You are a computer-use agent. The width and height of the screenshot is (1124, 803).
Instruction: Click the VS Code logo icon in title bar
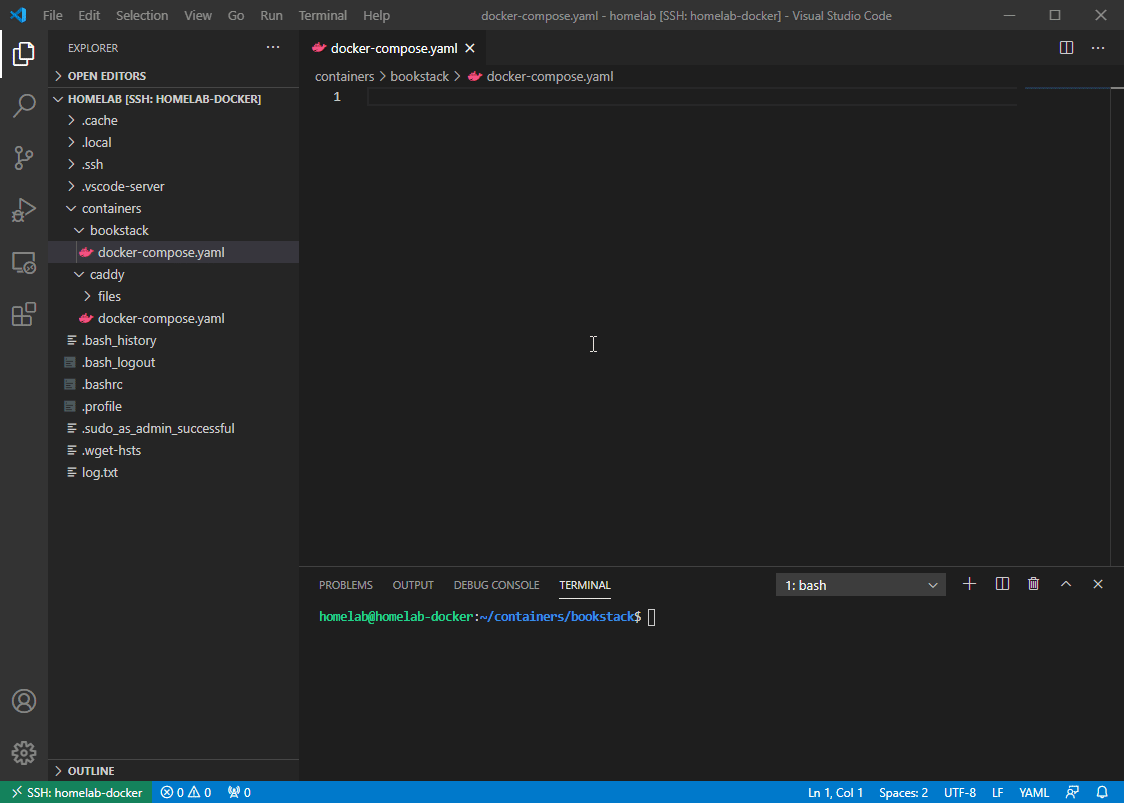coord(18,15)
